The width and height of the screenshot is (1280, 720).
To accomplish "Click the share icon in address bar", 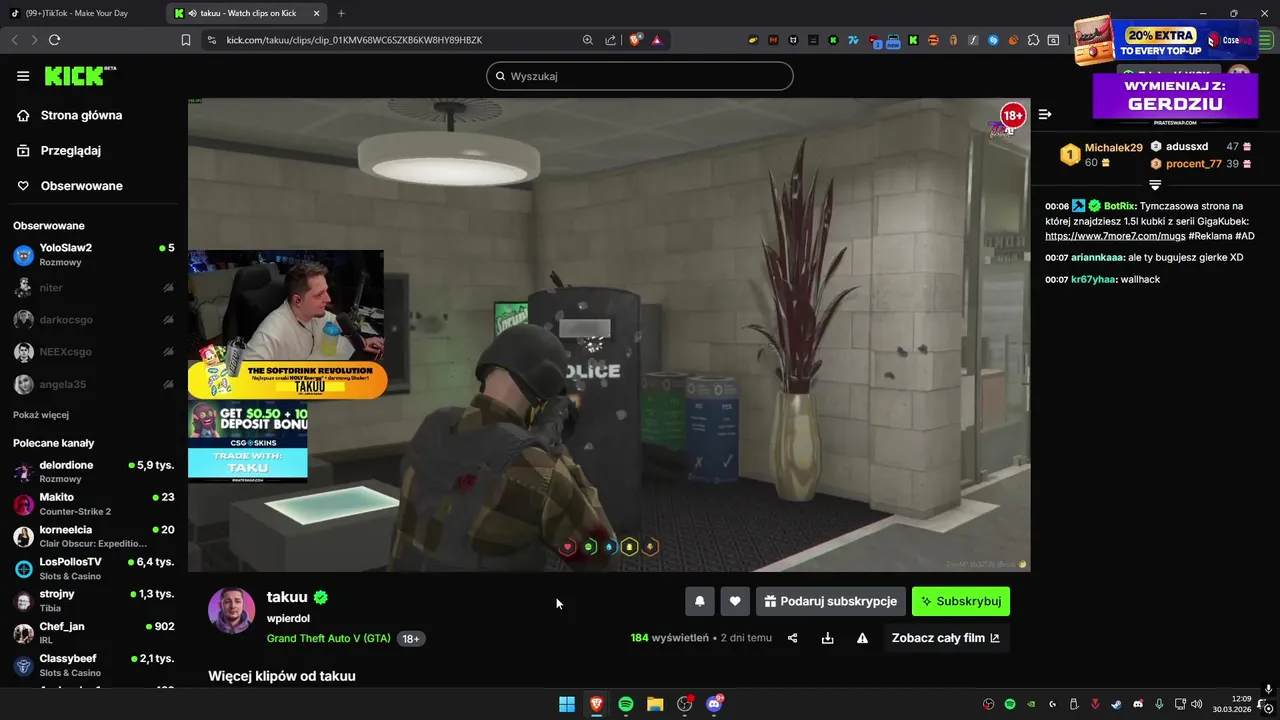I will point(611,40).
